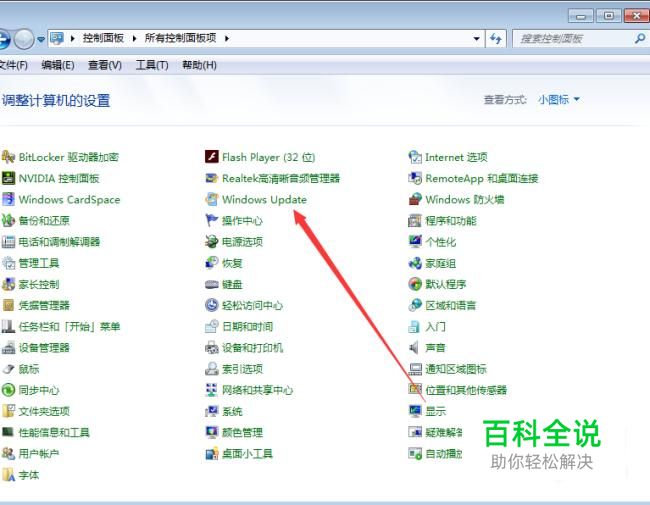The height and width of the screenshot is (505, 650).
Task: Open the 索引选项 link
Action: point(243,369)
